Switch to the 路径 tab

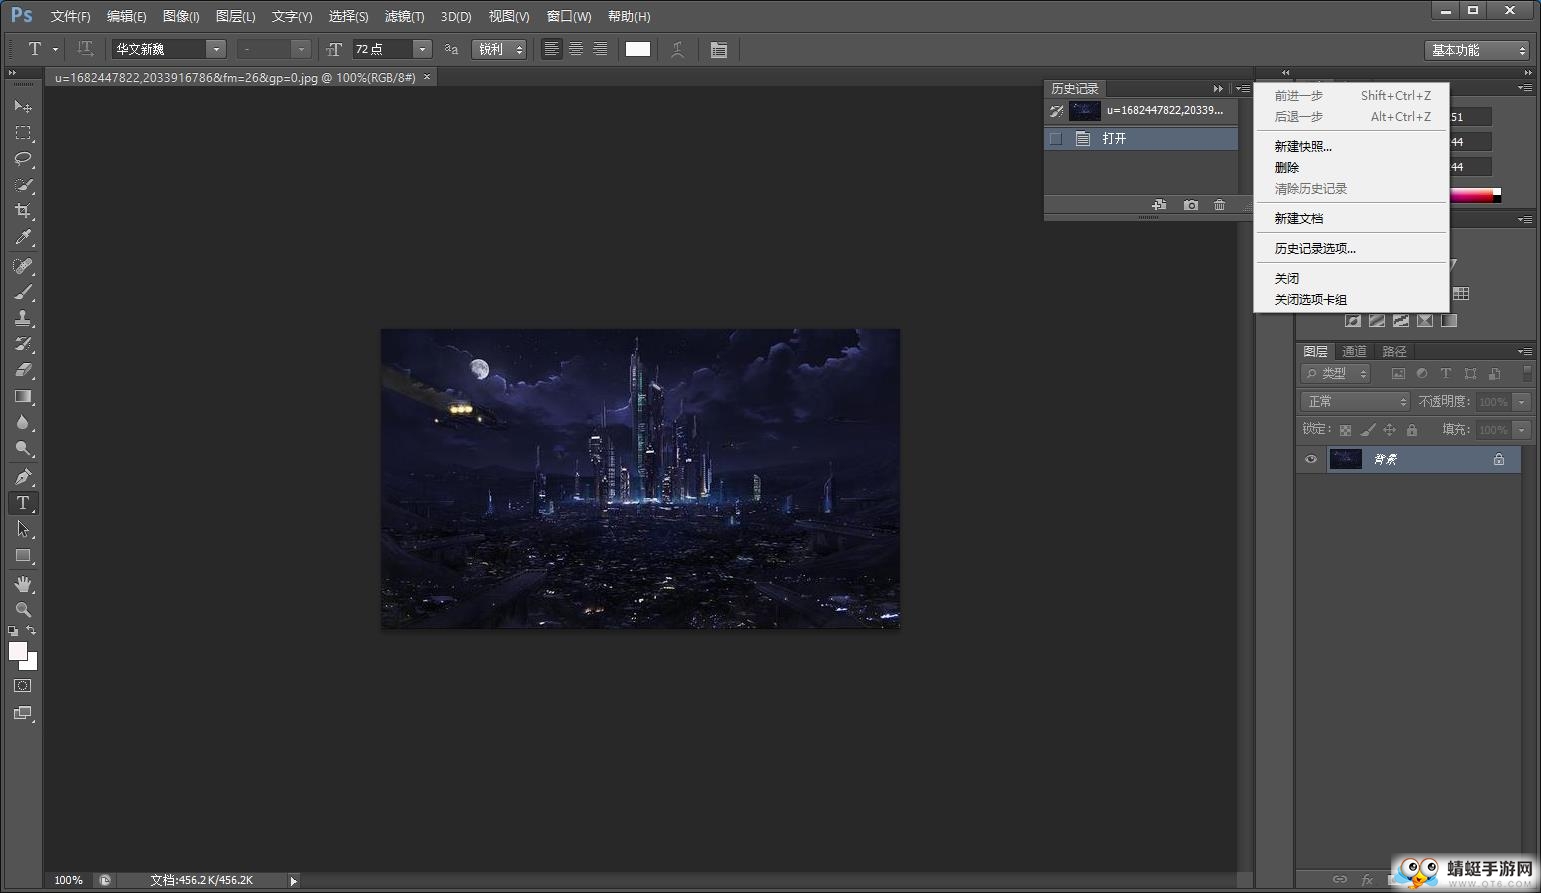coord(1394,351)
